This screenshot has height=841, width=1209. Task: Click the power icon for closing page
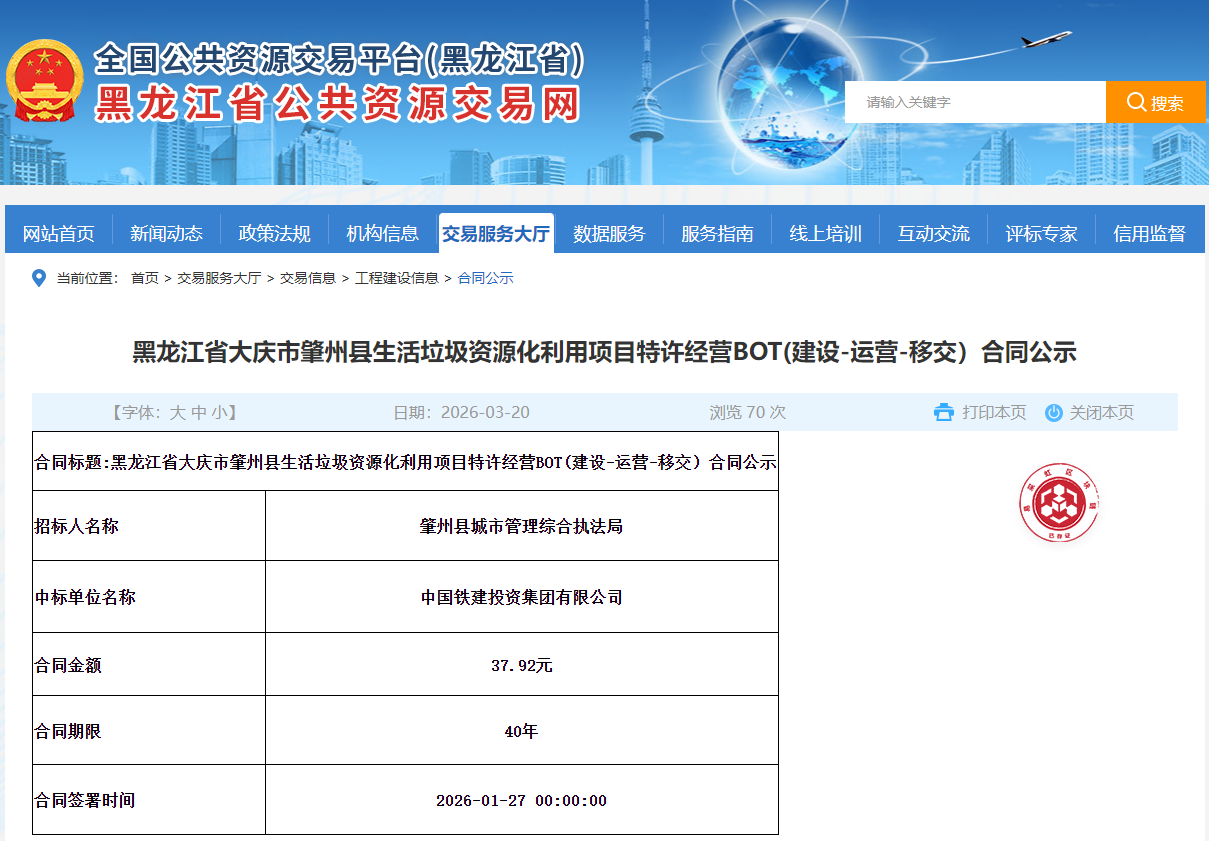click(x=1053, y=412)
